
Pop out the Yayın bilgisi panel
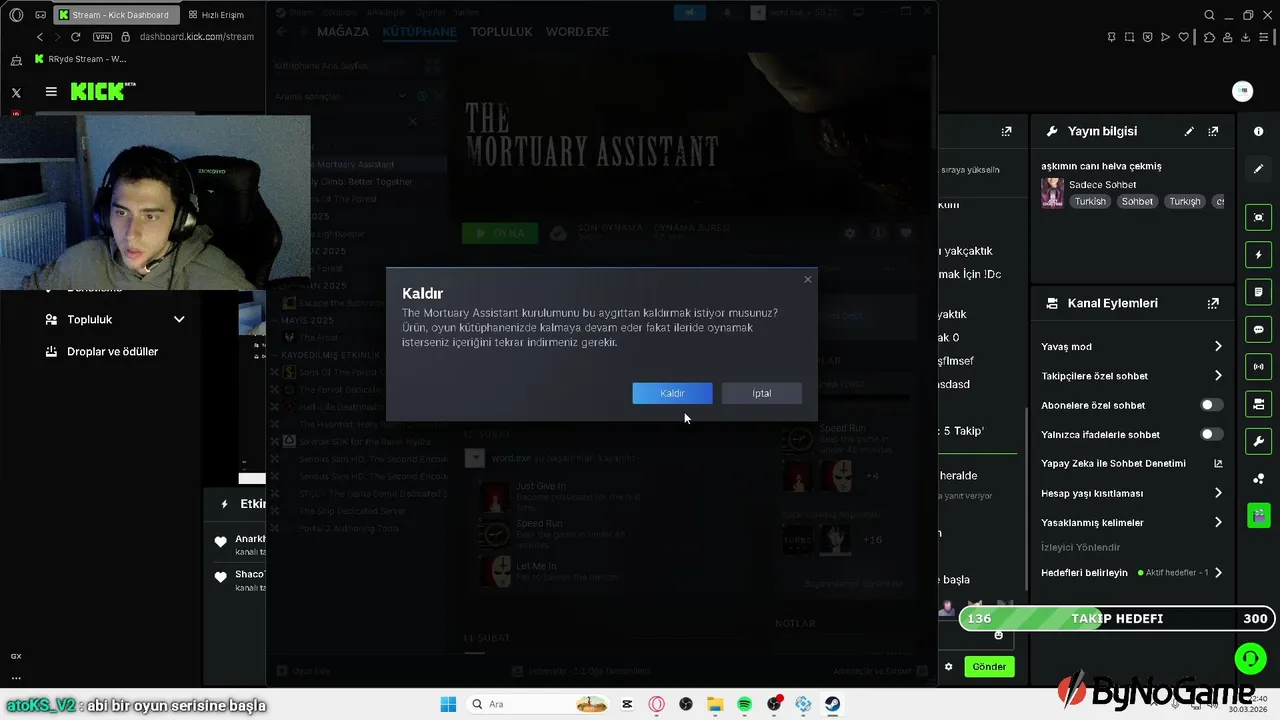point(1213,131)
